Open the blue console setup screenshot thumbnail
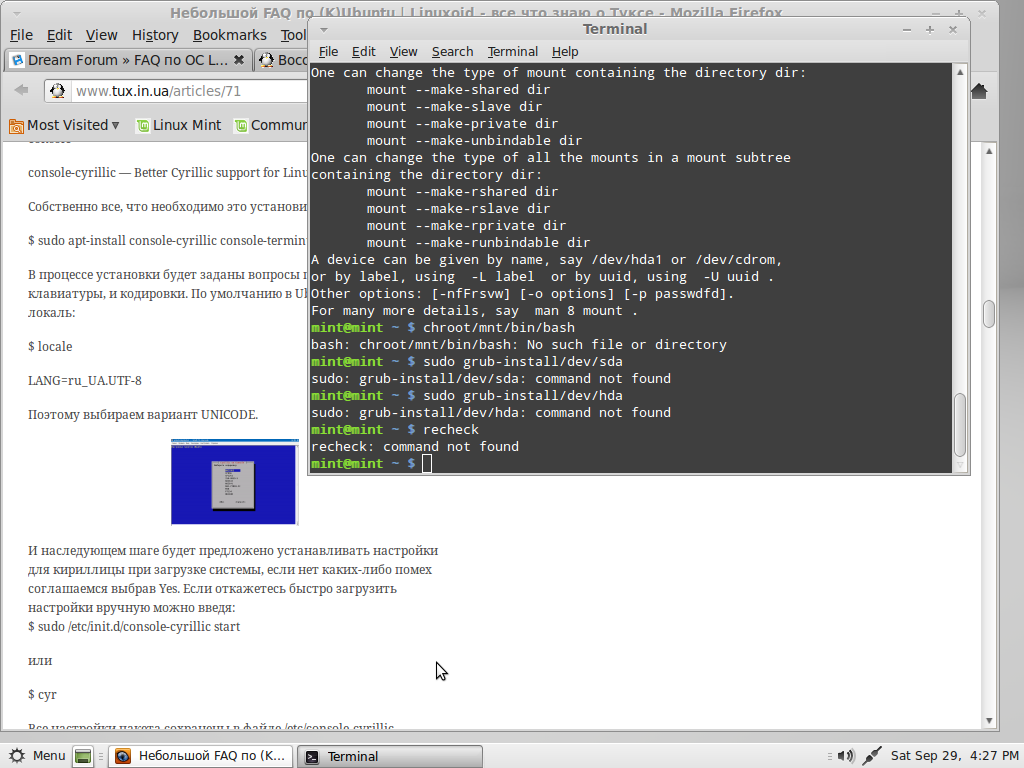1024x768 pixels. point(234,482)
